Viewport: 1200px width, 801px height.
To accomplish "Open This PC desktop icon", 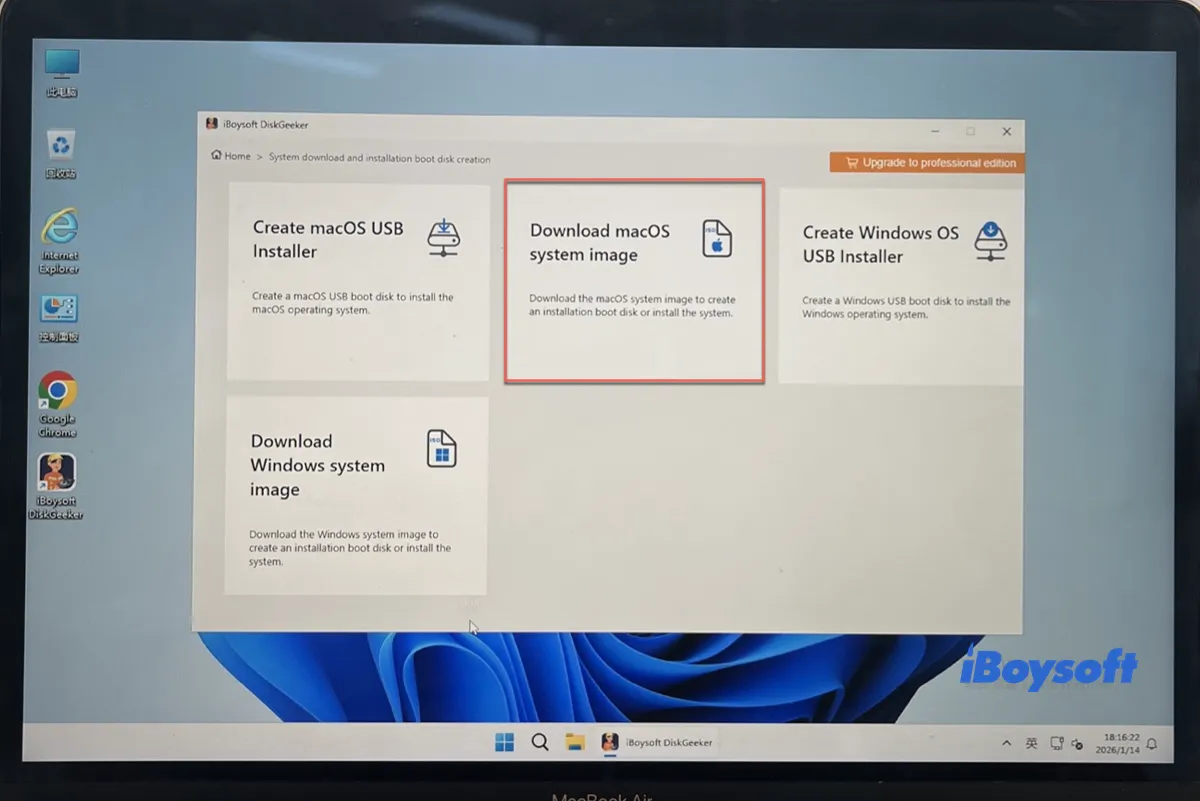I will (62, 73).
